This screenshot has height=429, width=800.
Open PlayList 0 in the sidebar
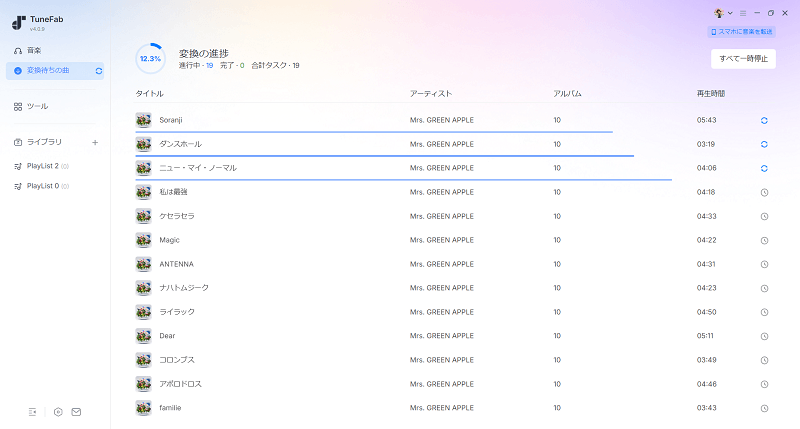(x=42, y=186)
